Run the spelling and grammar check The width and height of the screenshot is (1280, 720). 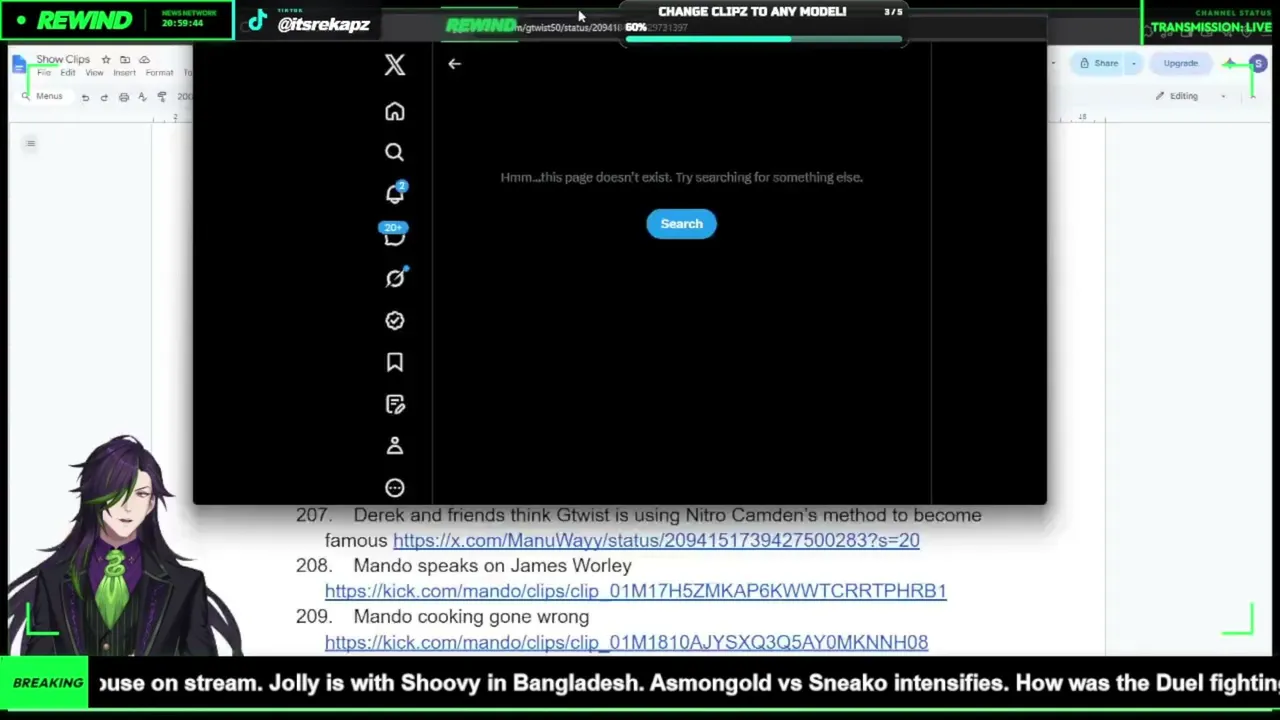[x=142, y=97]
